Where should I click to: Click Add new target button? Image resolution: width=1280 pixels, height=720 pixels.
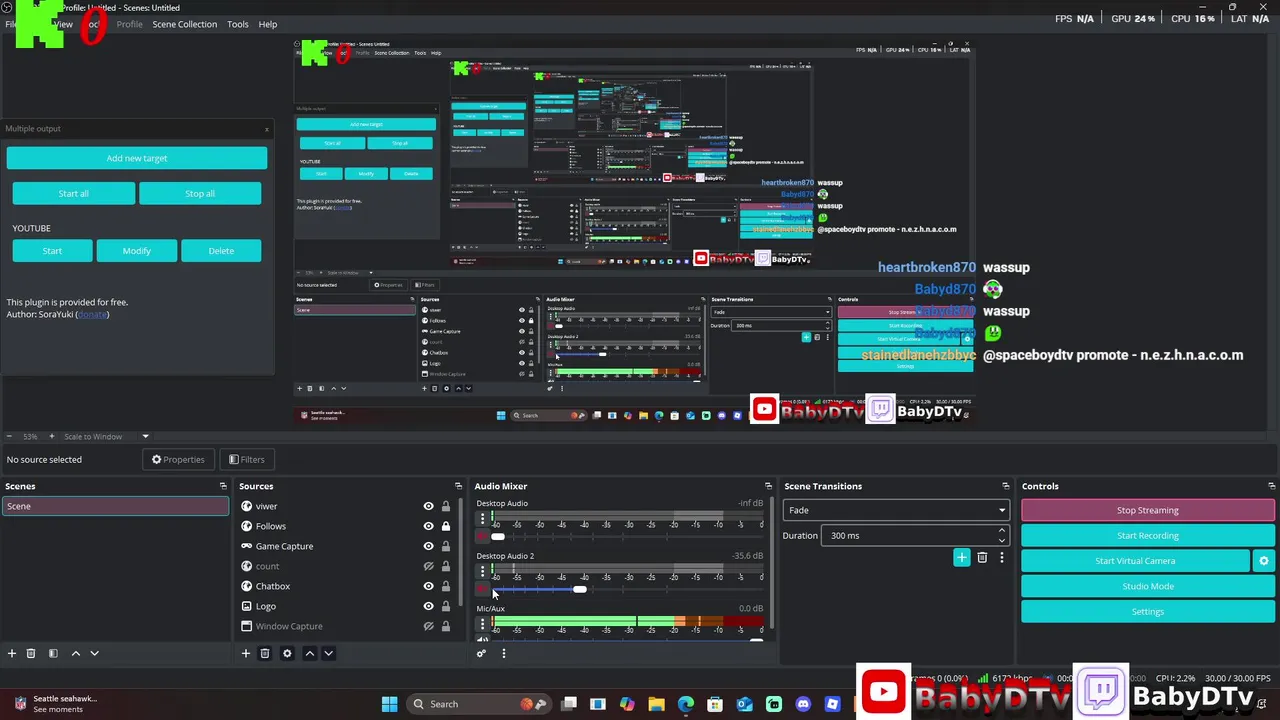click(137, 158)
